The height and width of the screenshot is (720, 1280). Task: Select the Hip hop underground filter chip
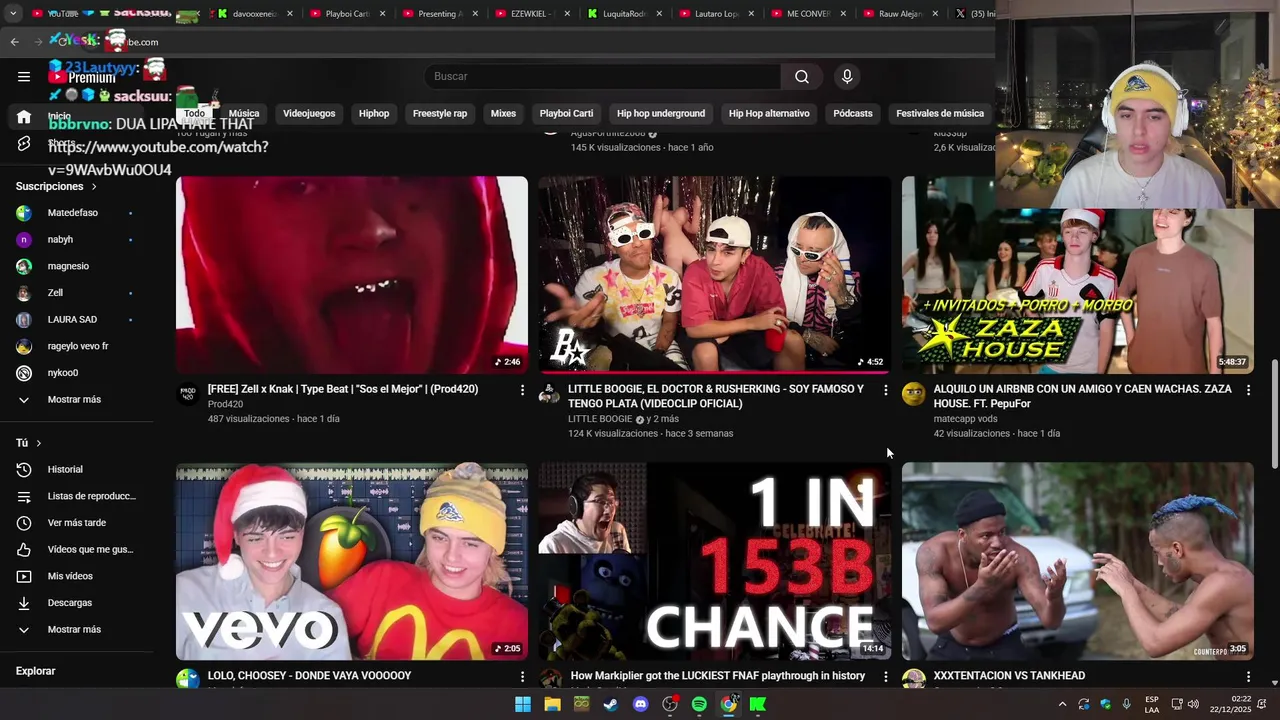tap(661, 113)
